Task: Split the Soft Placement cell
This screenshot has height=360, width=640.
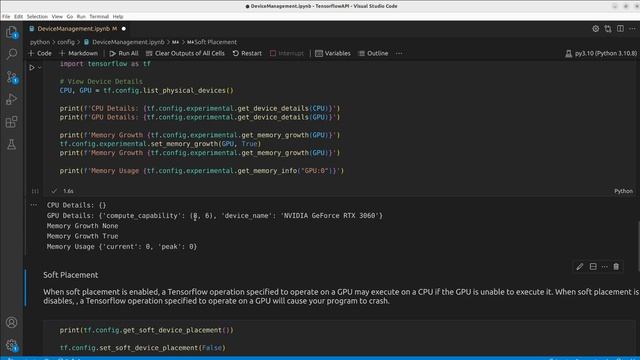Action: (593, 267)
